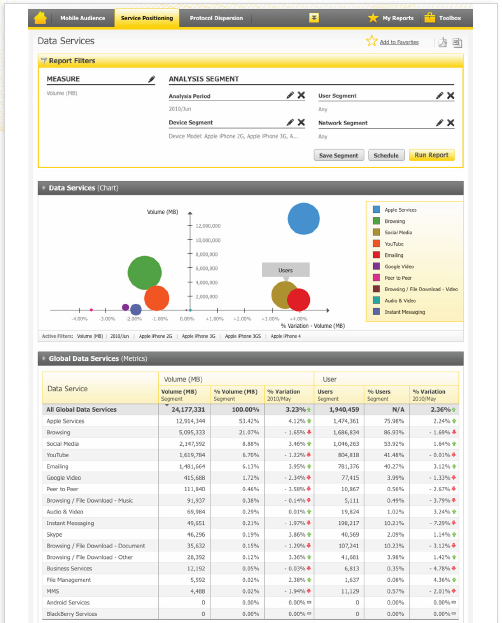
Task: Select the green Browsing bubble in chart
Action: [x=145, y=273]
